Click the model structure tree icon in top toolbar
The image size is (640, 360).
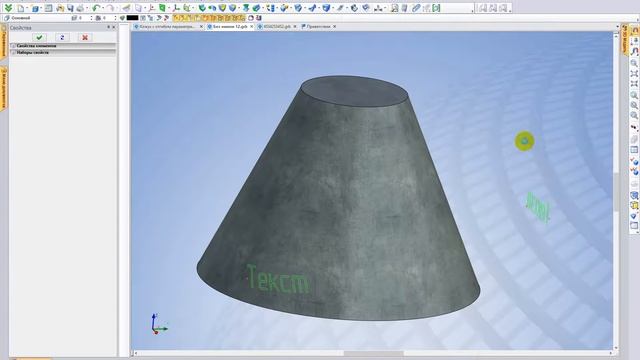(x=378, y=8)
